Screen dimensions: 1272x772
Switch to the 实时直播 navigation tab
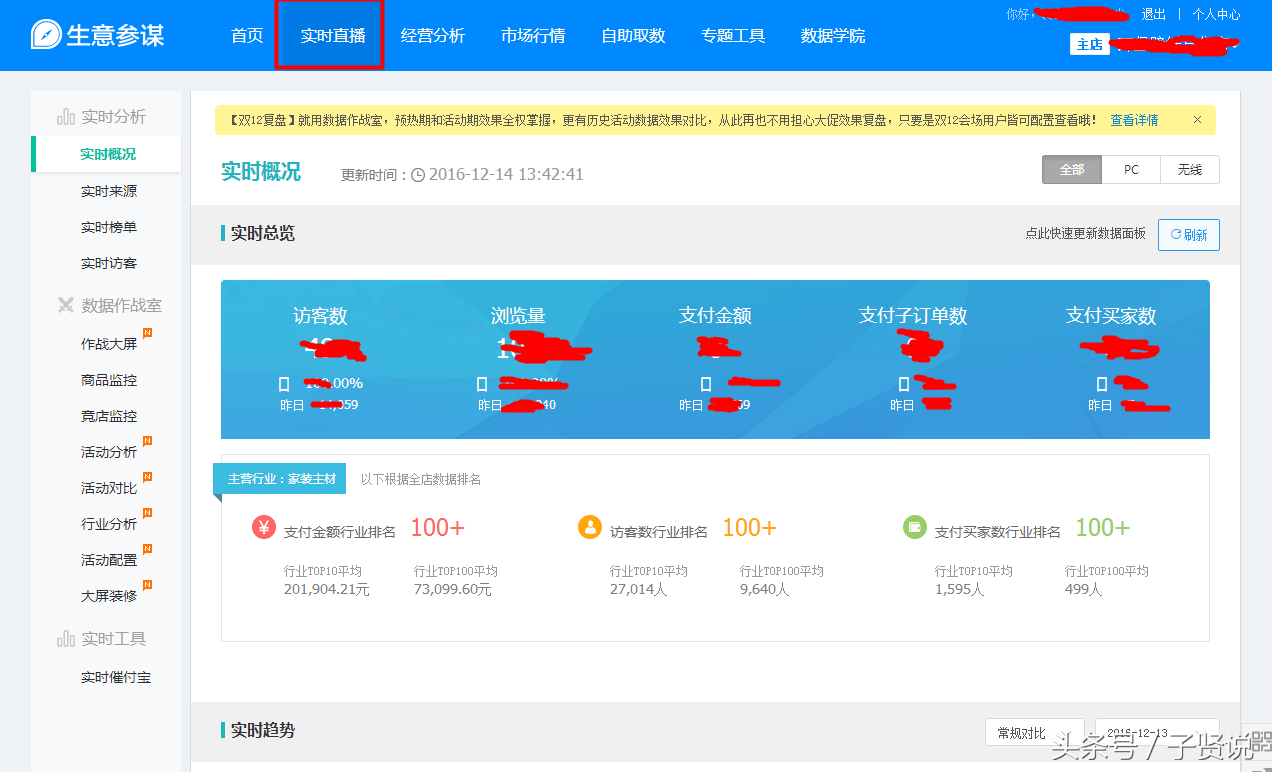click(x=330, y=35)
